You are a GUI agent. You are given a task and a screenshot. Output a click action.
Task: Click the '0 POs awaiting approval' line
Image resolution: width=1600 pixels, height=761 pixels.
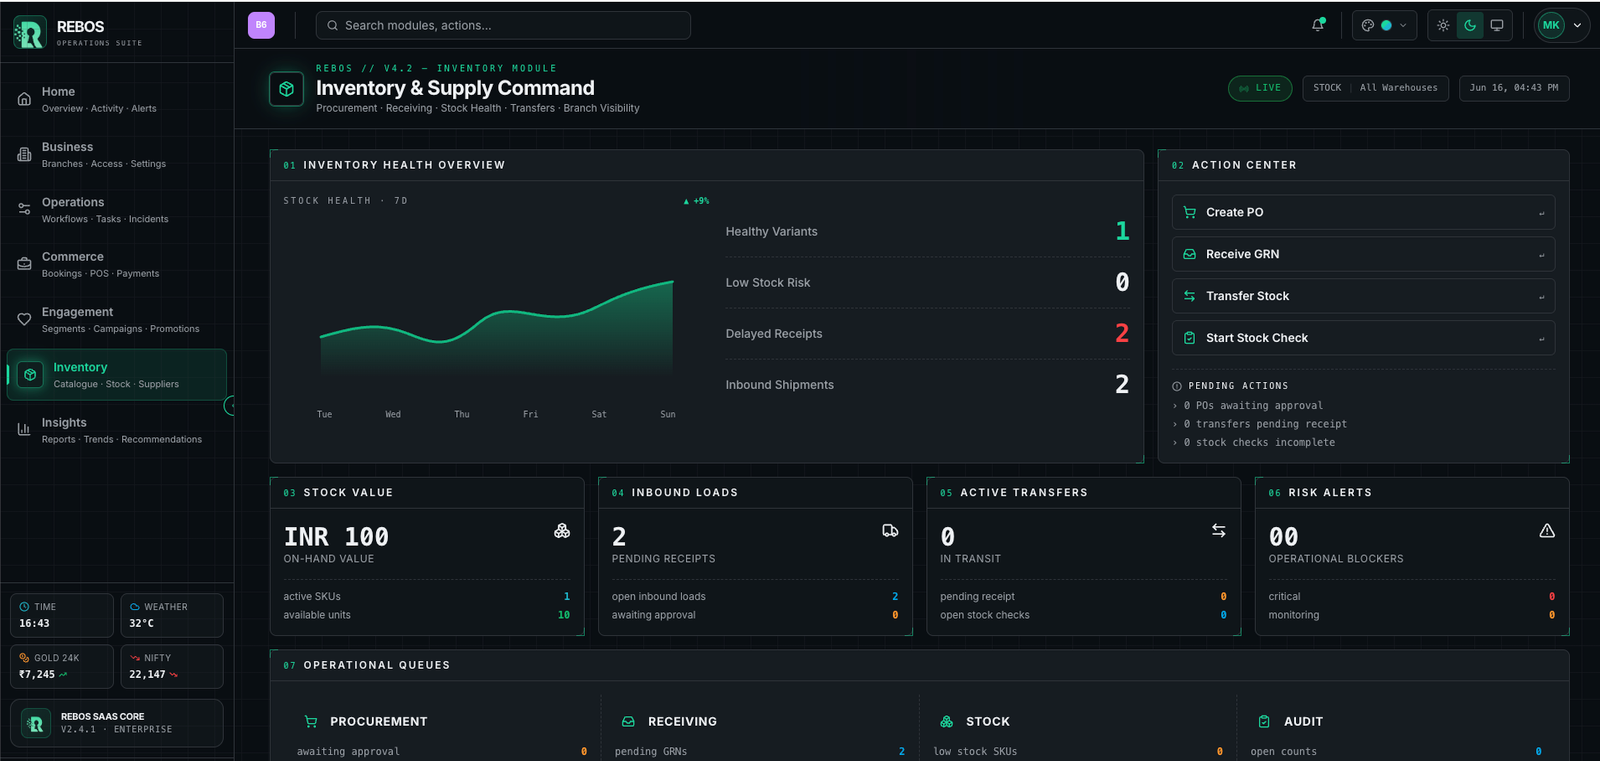(x=1253, y=406)
